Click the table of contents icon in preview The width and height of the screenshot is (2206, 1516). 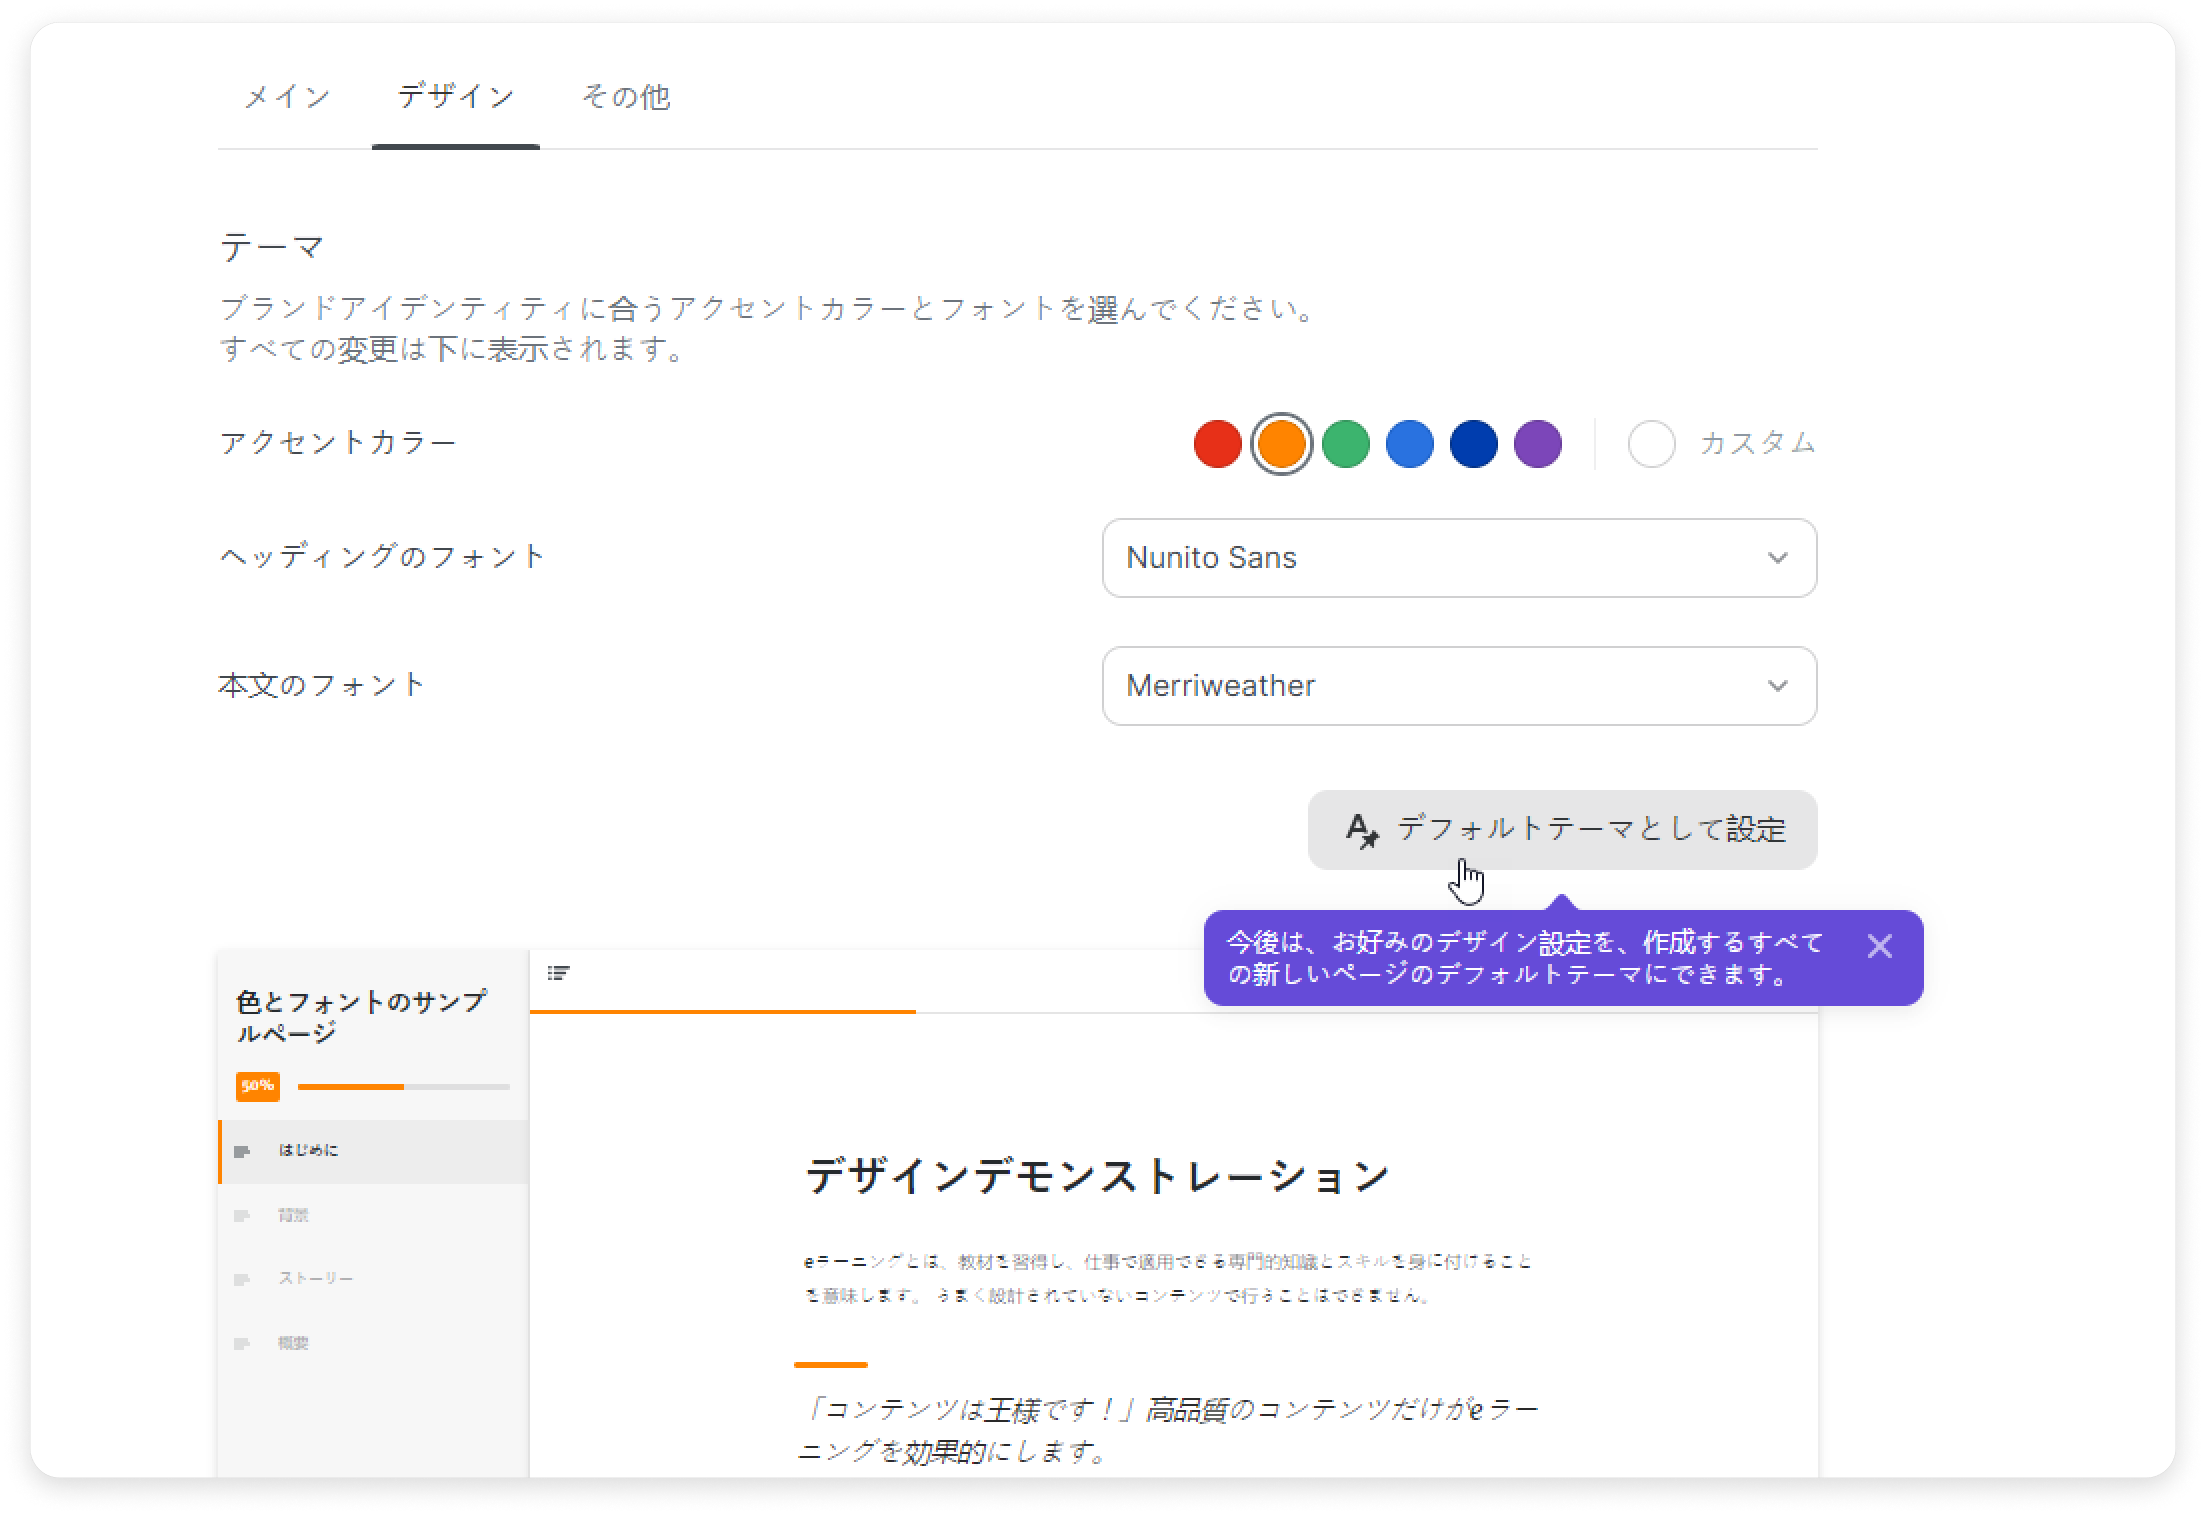[559, 973]
